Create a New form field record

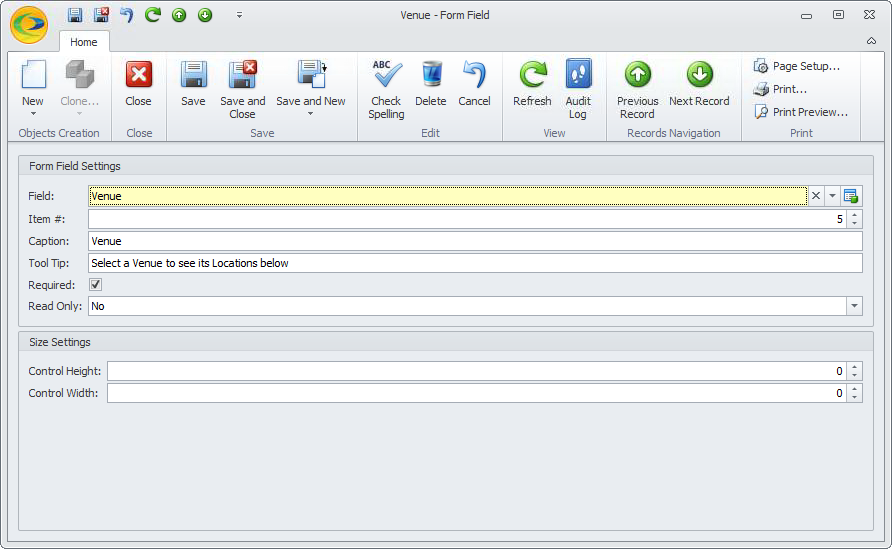pyautogui.click(x=33, y=83)
